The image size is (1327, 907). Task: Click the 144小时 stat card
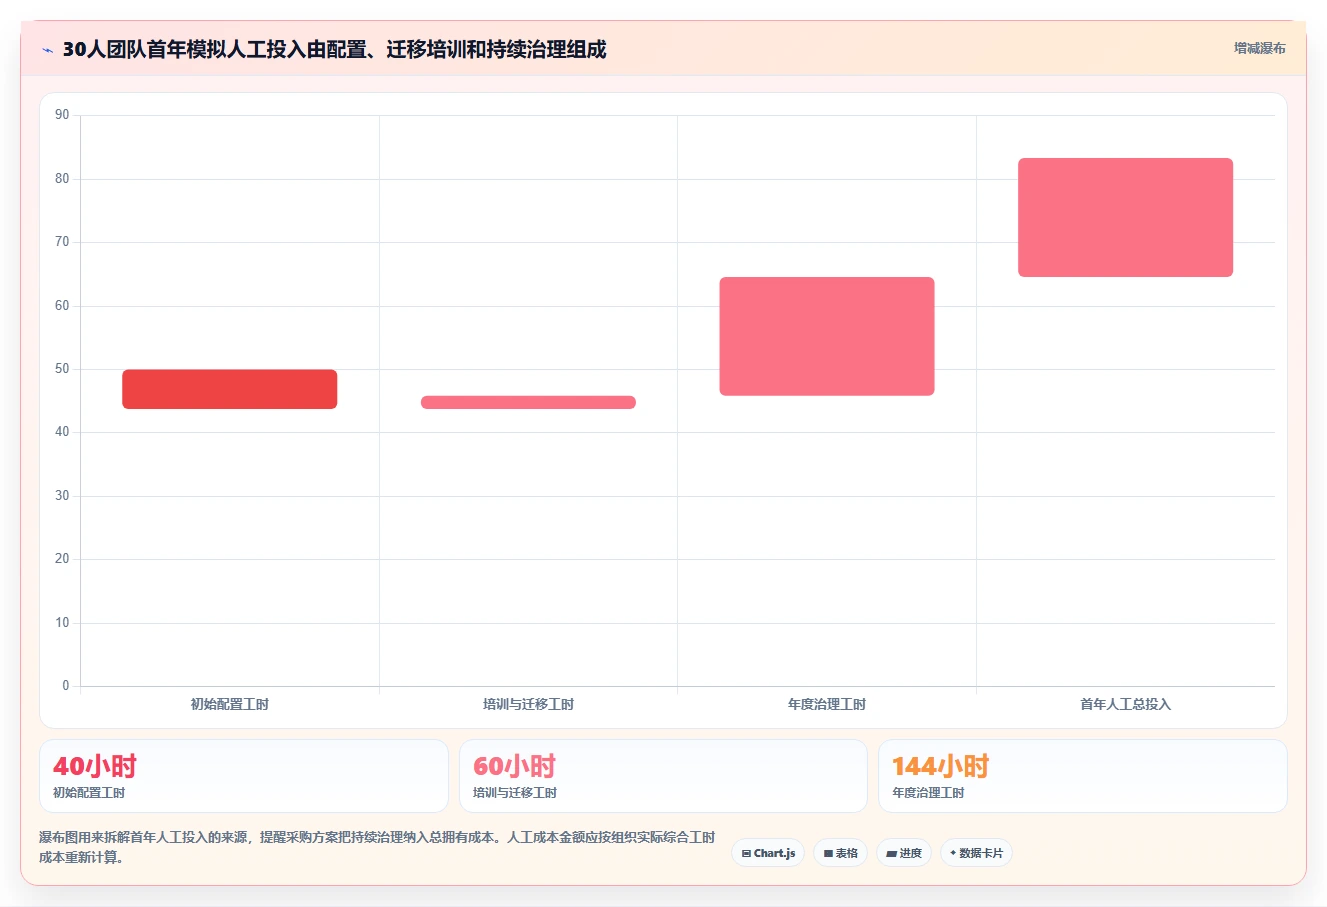[1082, 776]
